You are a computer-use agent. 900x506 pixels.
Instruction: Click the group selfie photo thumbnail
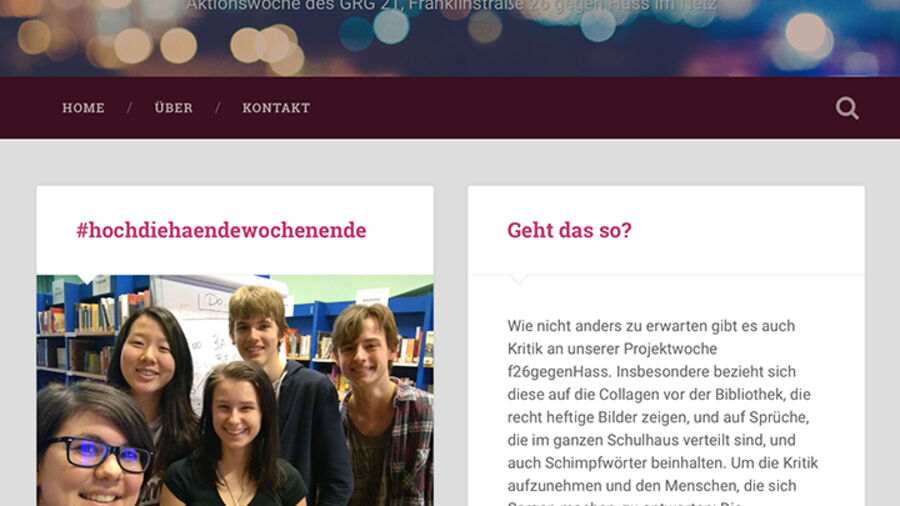click(235, 390)
